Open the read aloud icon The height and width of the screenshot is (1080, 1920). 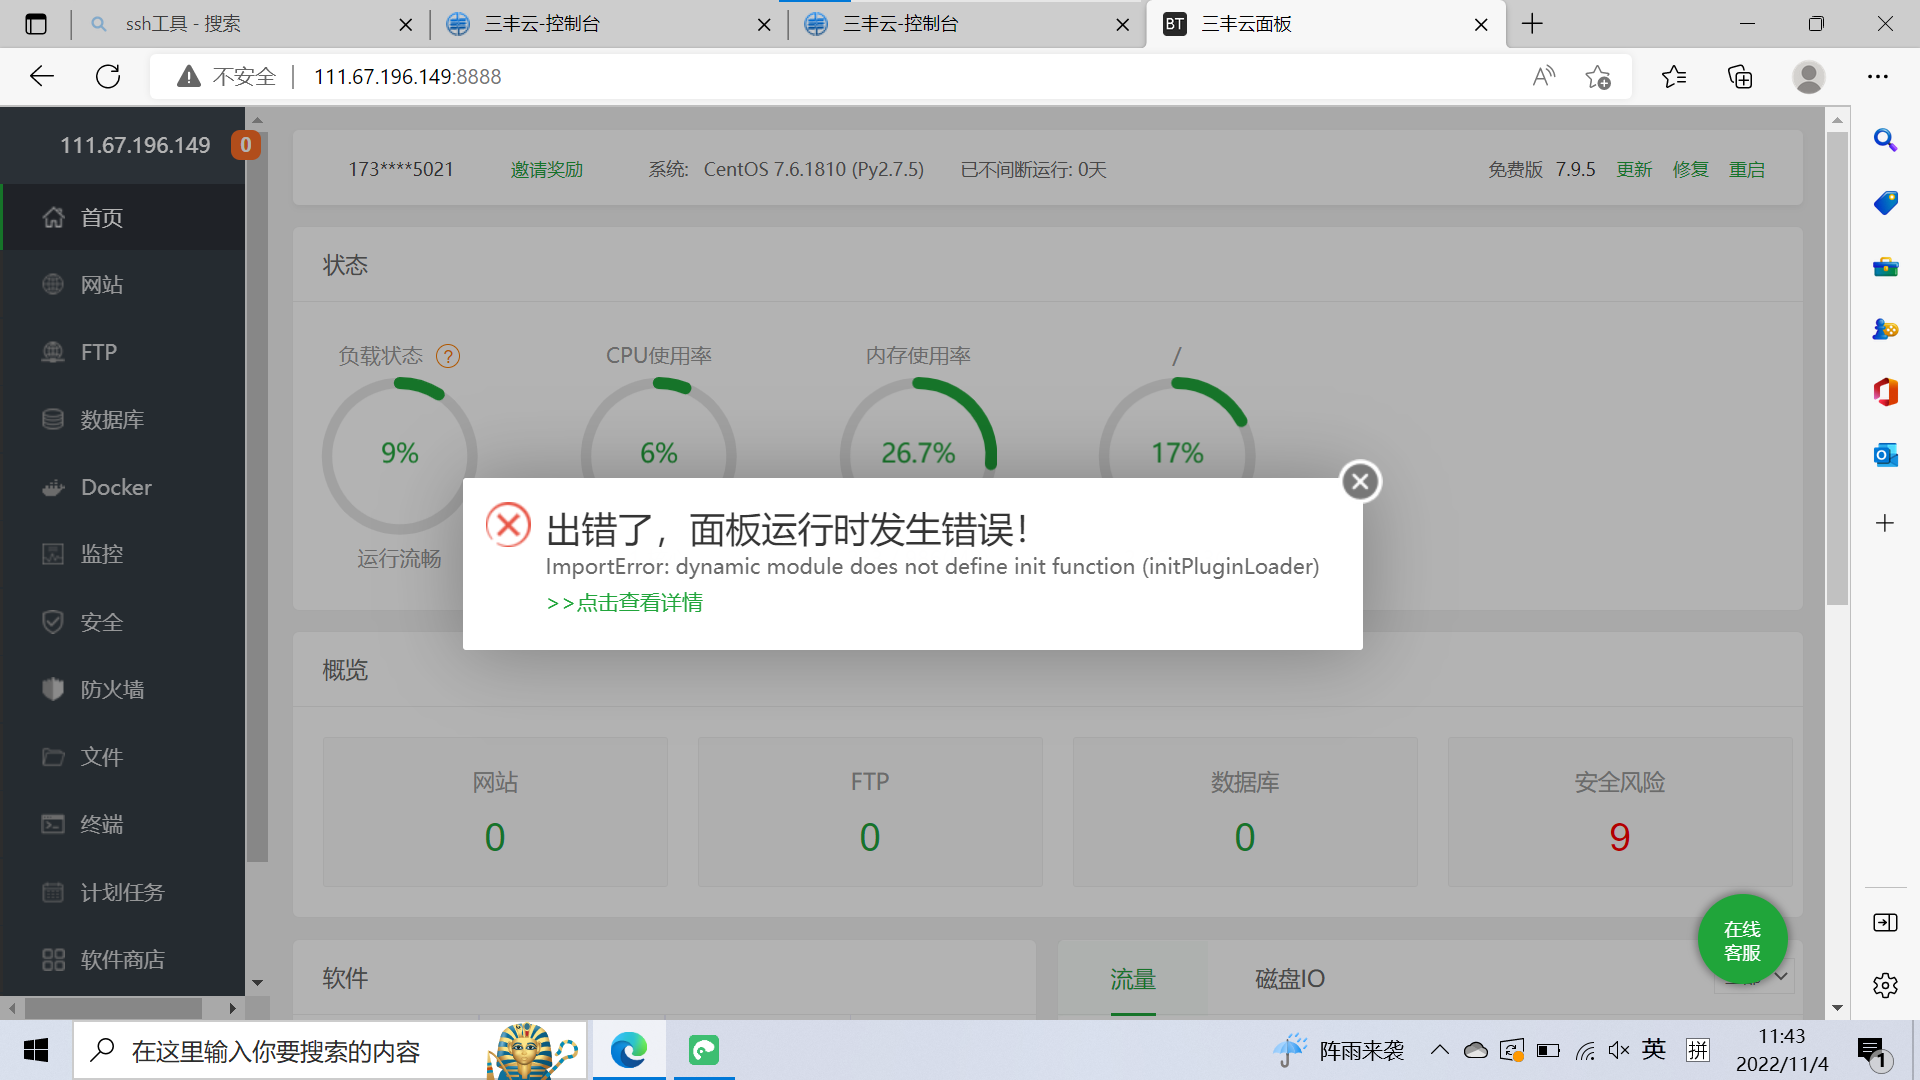1544,76
